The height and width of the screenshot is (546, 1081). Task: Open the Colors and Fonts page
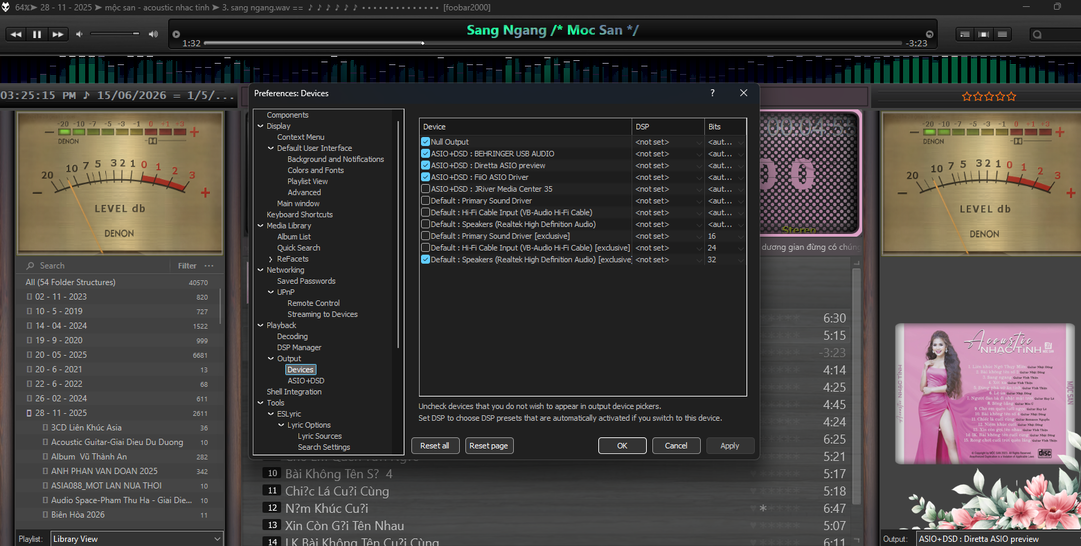coord(315,170)
